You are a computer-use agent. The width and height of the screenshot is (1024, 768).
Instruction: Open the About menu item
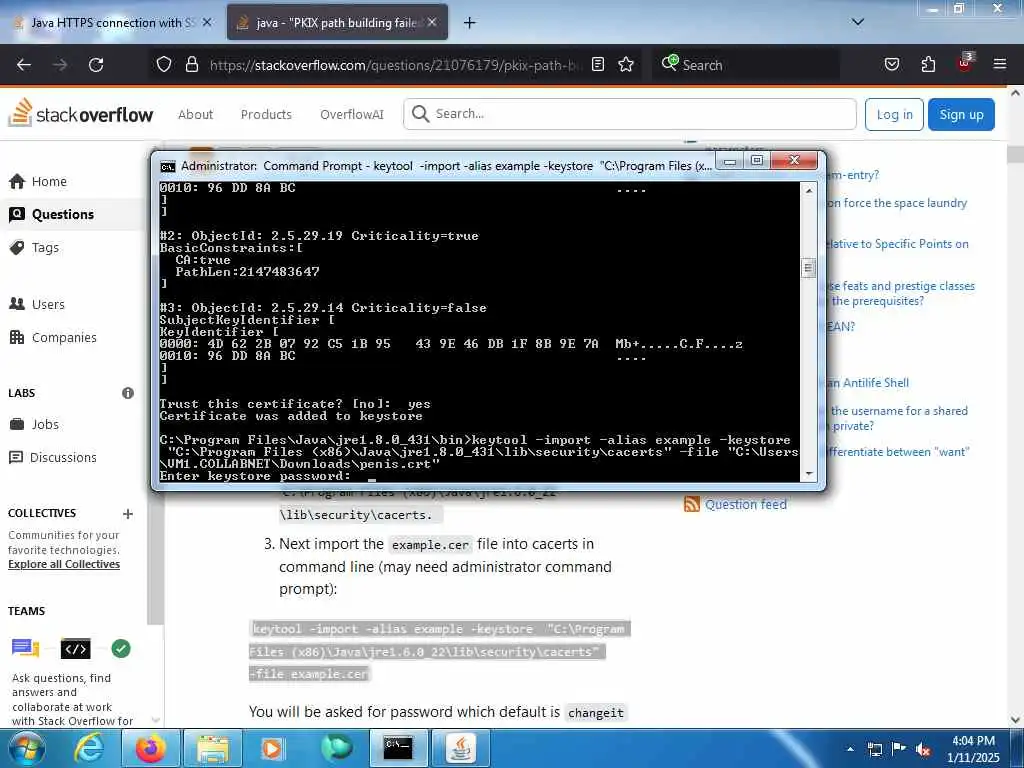pos(195,114)
